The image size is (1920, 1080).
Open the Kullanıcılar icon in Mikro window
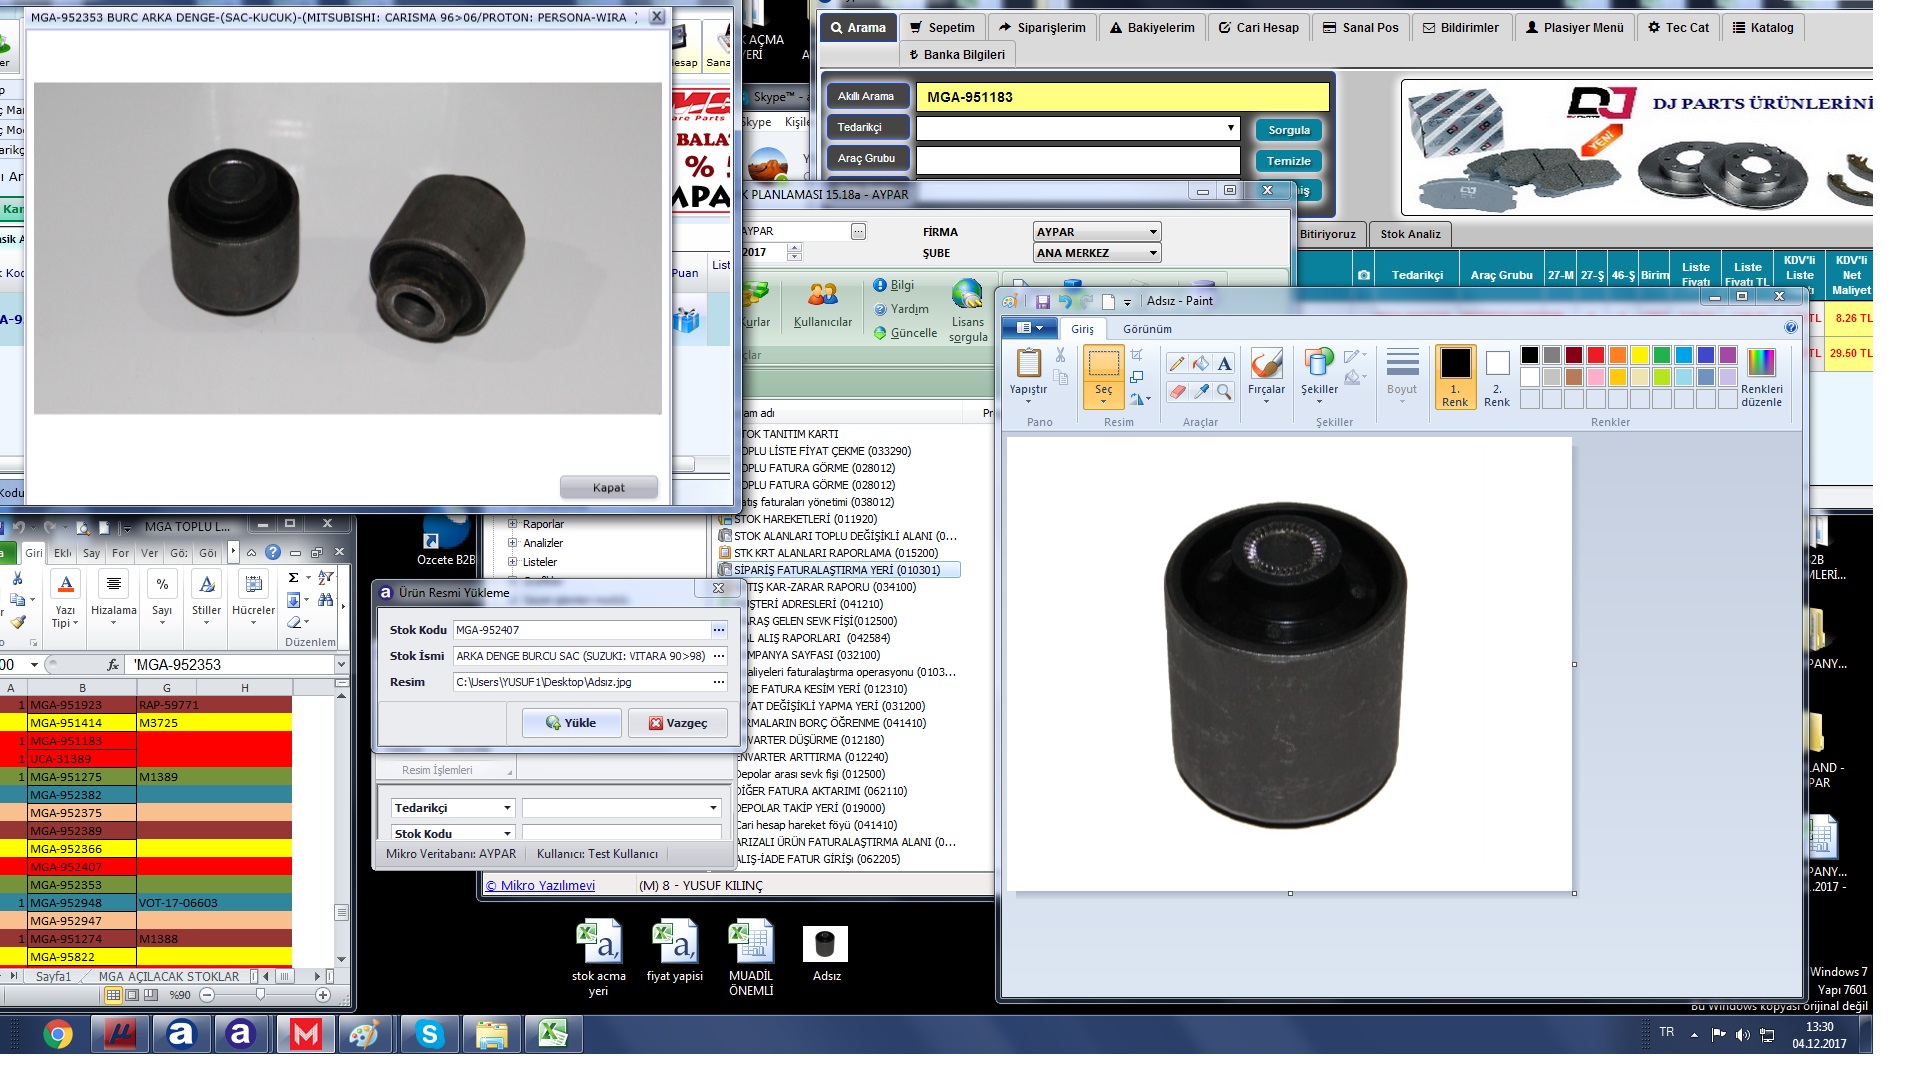(822, 304)
